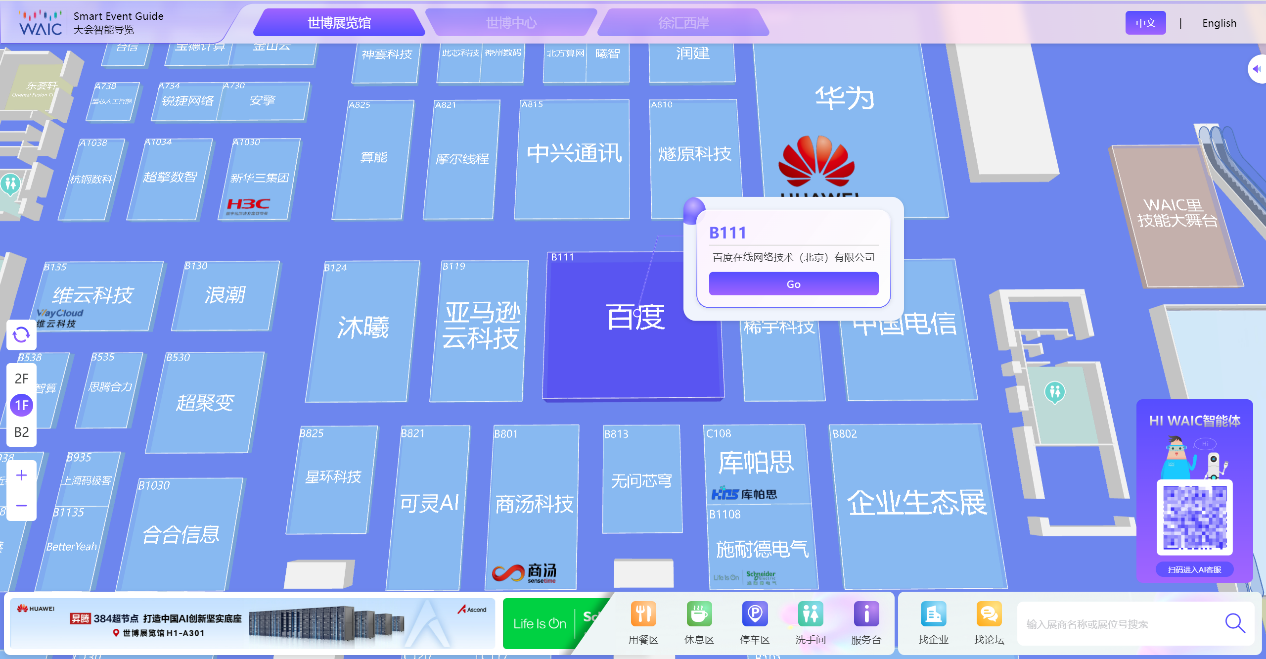Click the H3C logo on booth A1030
Image resolution: width=1266 pixels, height=659 pixels.
(x=247, y=205)
